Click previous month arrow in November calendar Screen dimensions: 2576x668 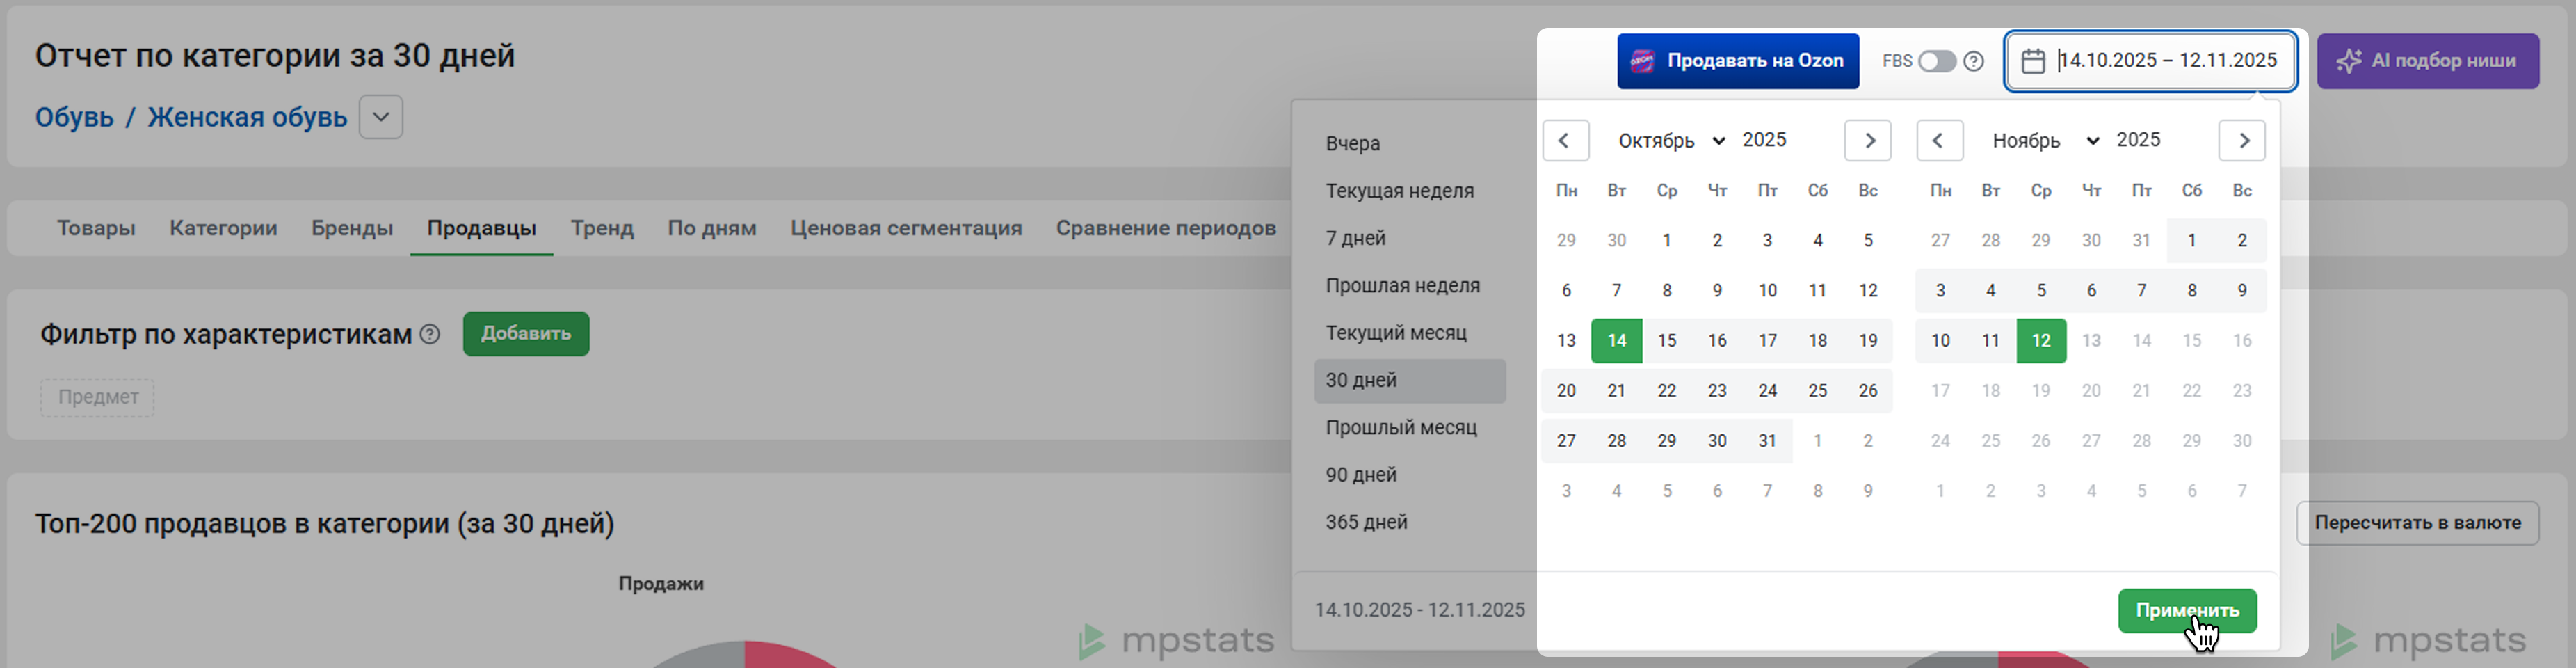1939,141
